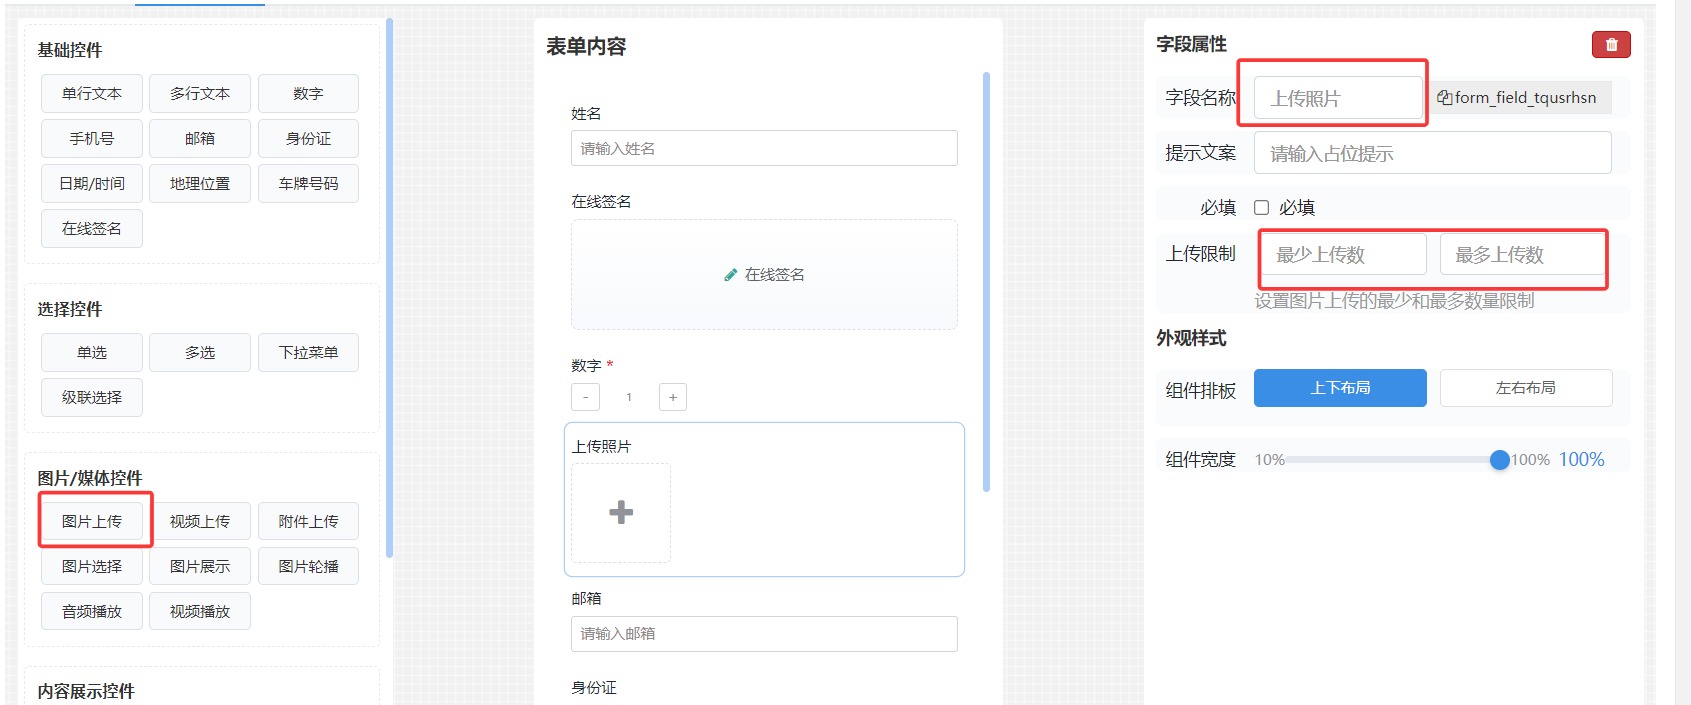
Task: Select the 上传照片 form component
Action: [764, 499]
